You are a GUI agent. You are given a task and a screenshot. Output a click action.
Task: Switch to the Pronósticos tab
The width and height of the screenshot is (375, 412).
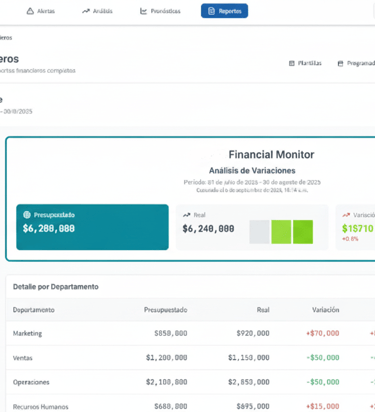tap(160, 11)
